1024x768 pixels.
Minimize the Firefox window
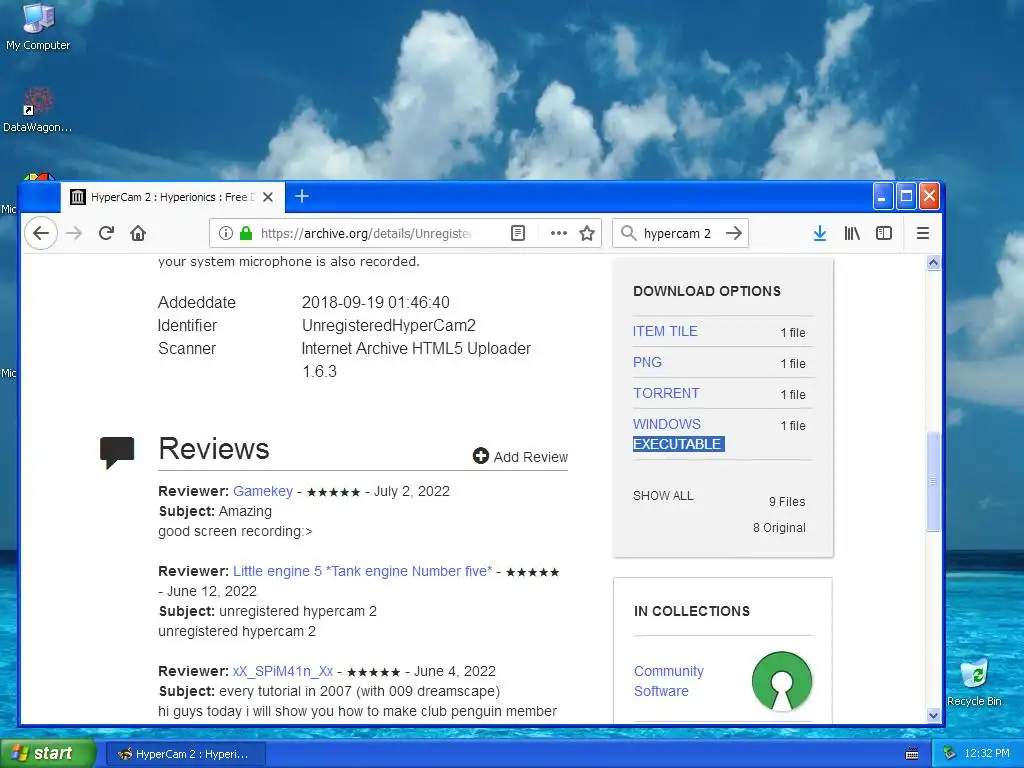click(882, 196)
